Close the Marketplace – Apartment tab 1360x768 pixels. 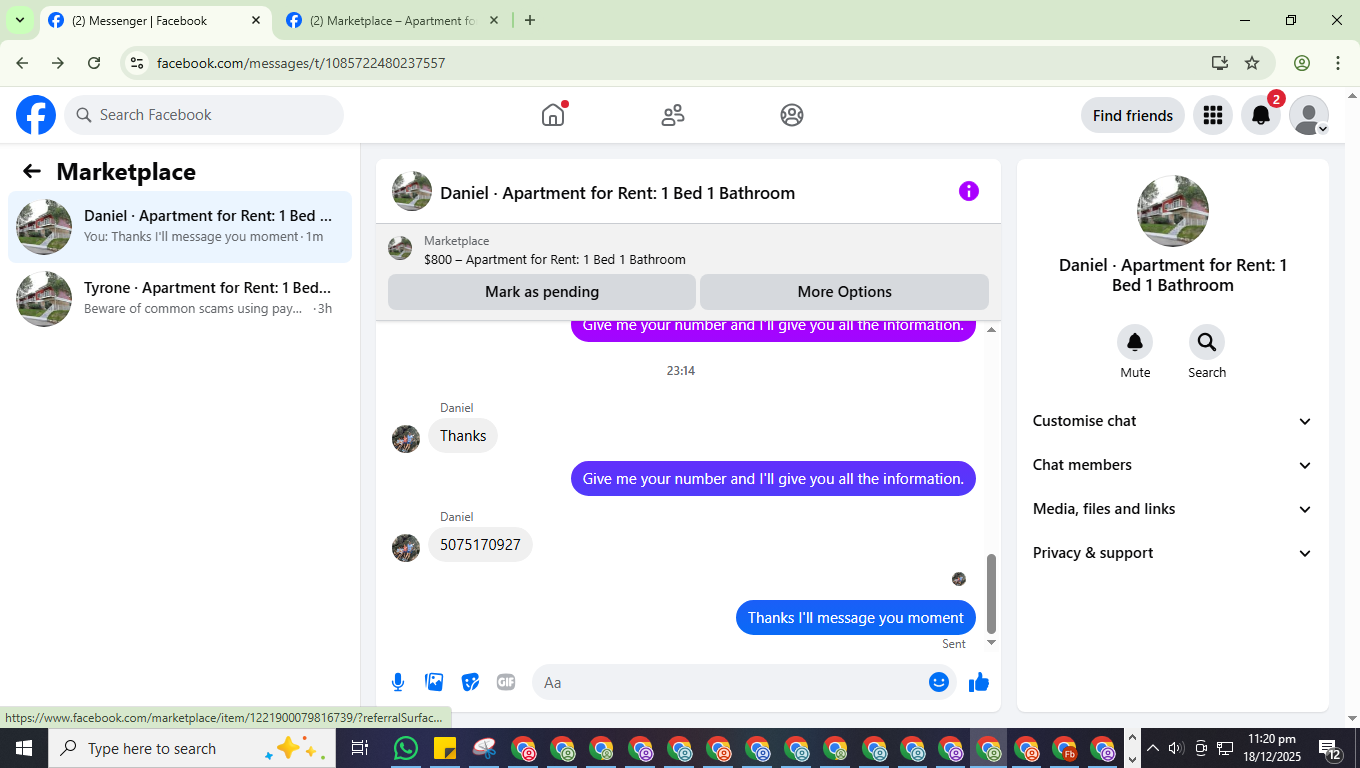pos(495,20)
